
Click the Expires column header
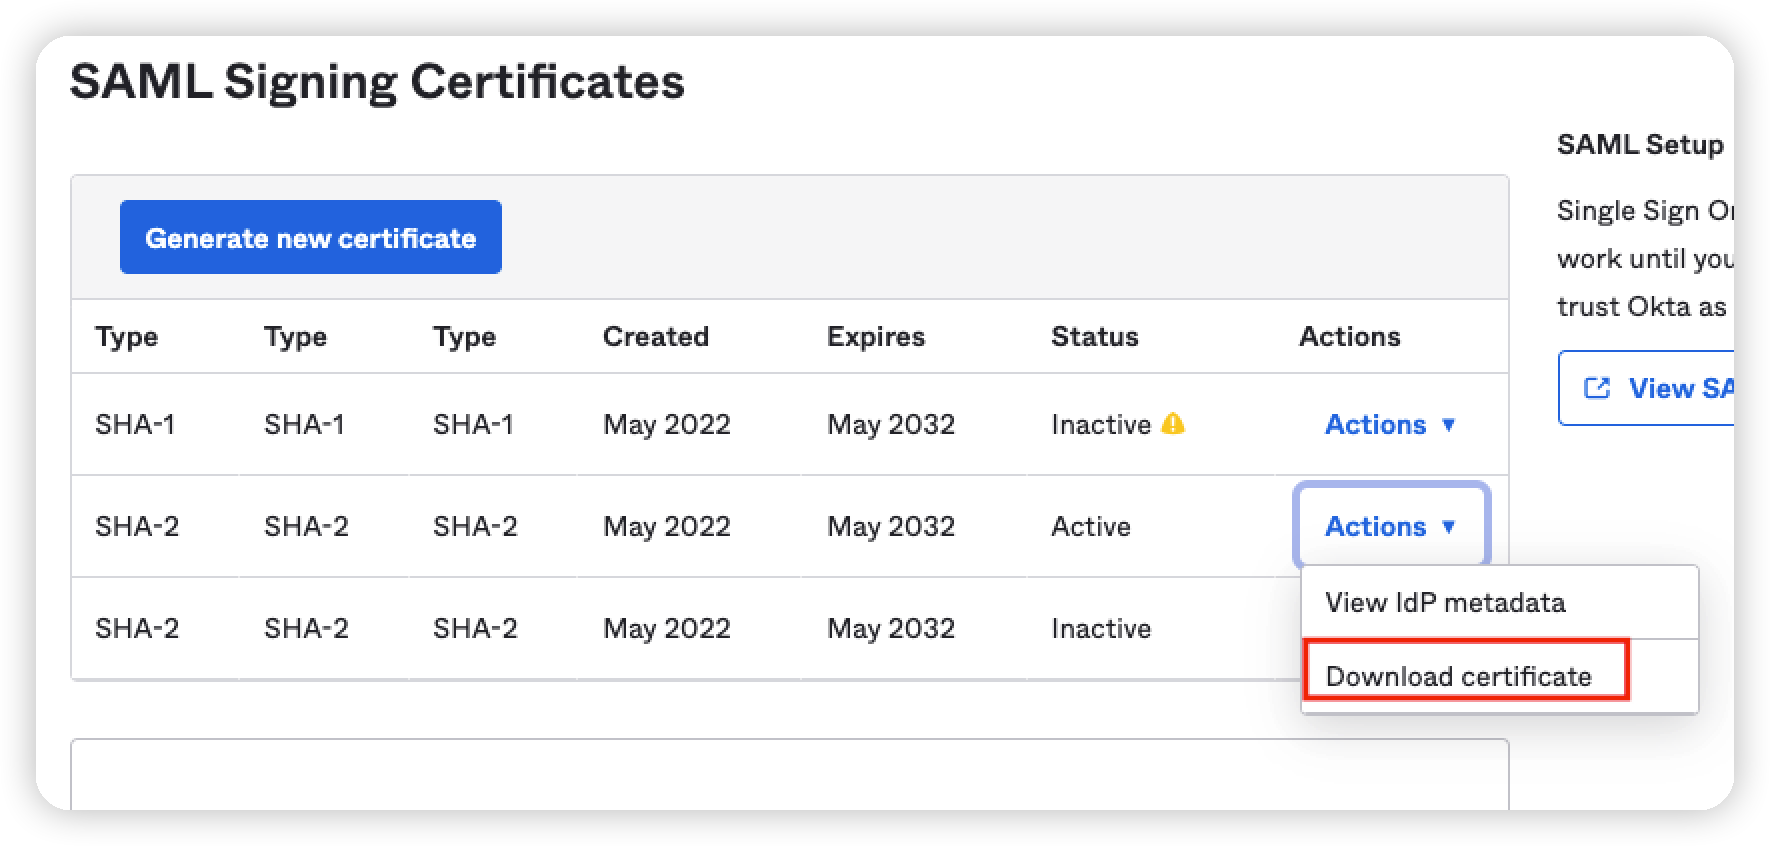(x=875, y=336)
